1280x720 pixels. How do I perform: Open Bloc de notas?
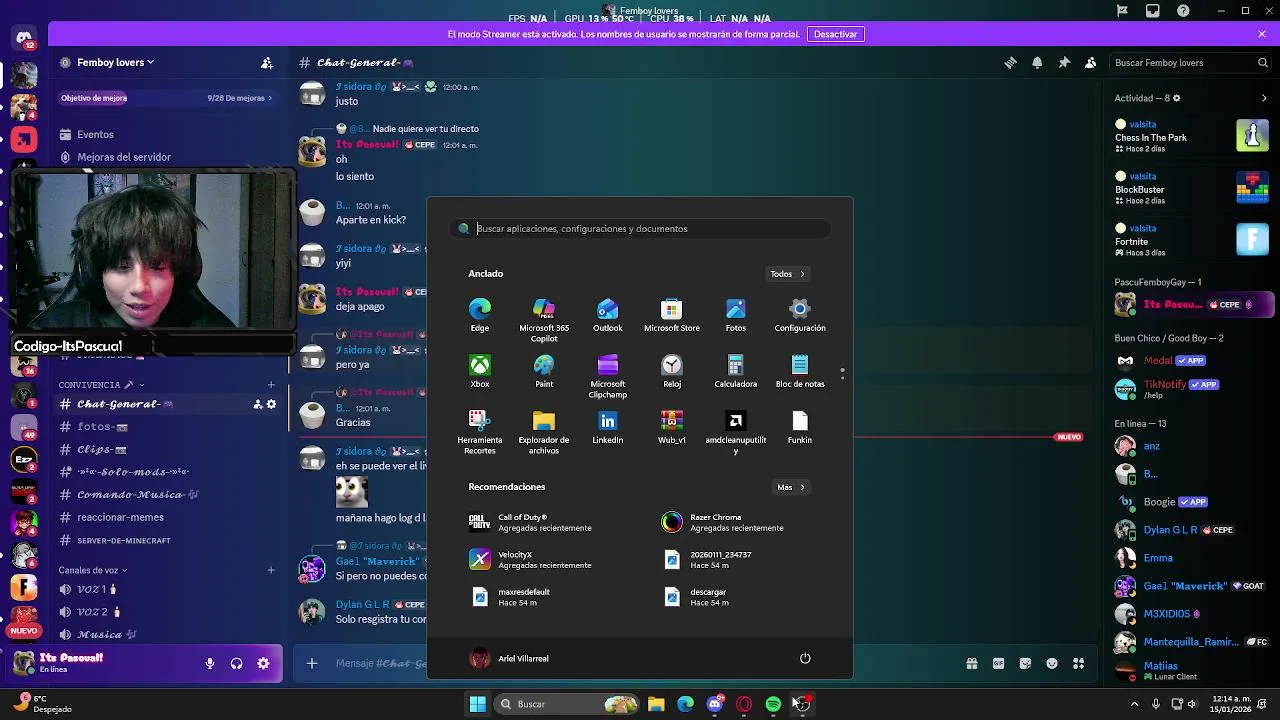tap(800, 371)
